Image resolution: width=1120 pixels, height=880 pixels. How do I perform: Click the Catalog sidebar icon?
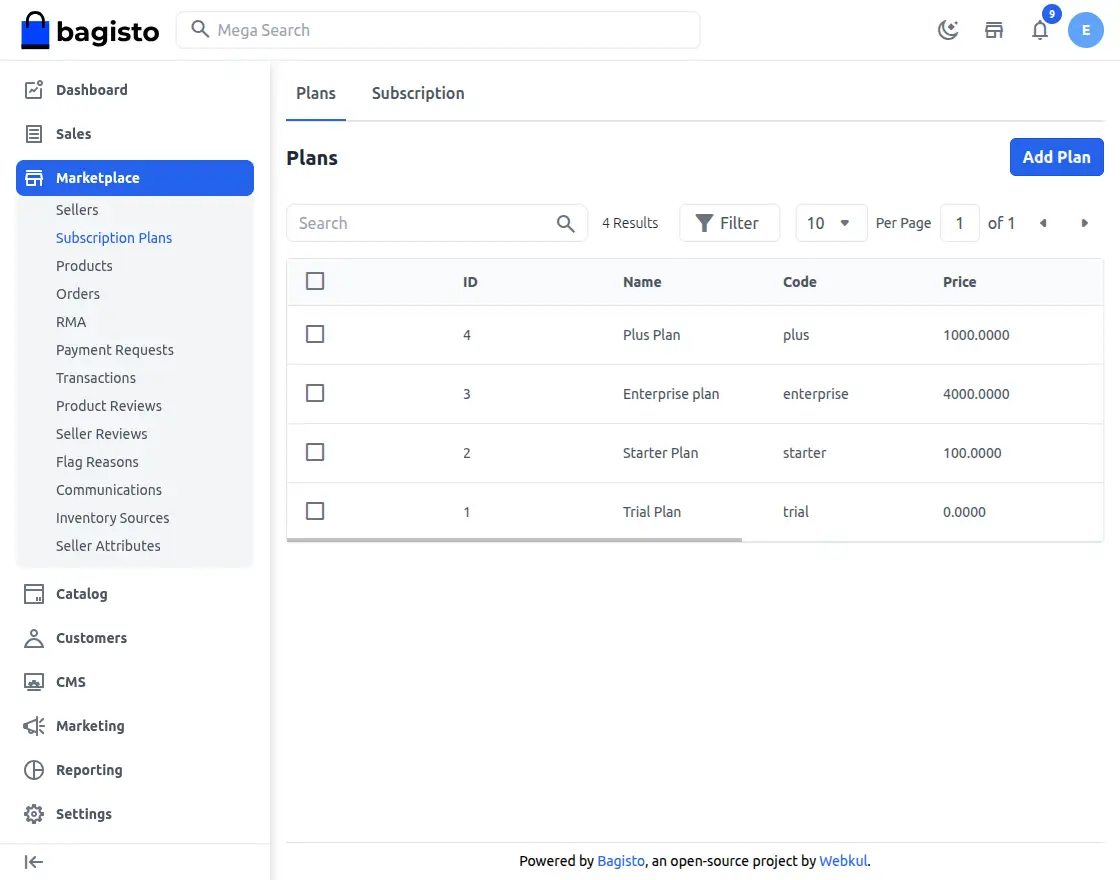click(x=34, y=593)
